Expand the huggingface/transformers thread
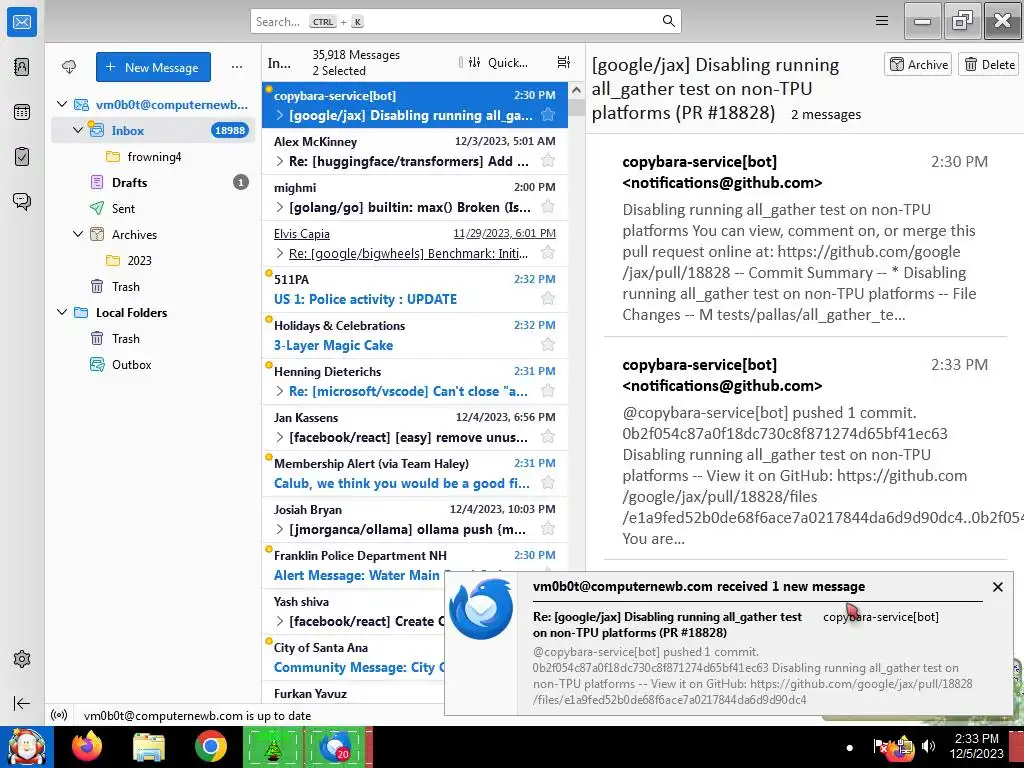 click(280, 161)
